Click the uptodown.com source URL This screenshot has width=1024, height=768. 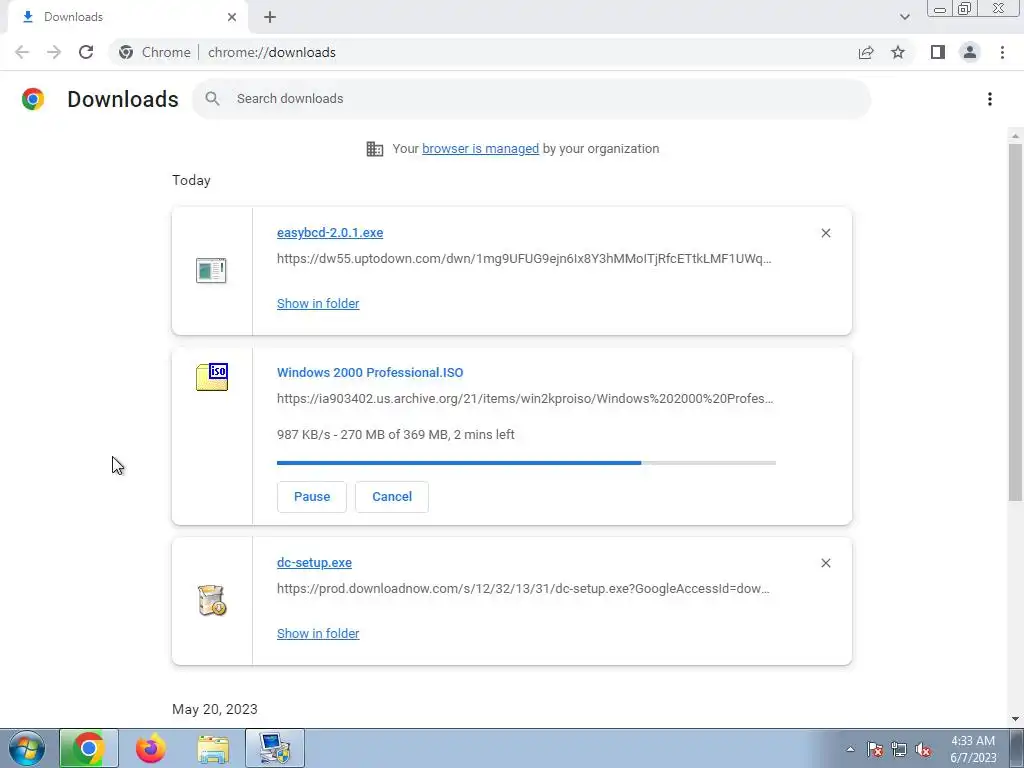point(524,259)
